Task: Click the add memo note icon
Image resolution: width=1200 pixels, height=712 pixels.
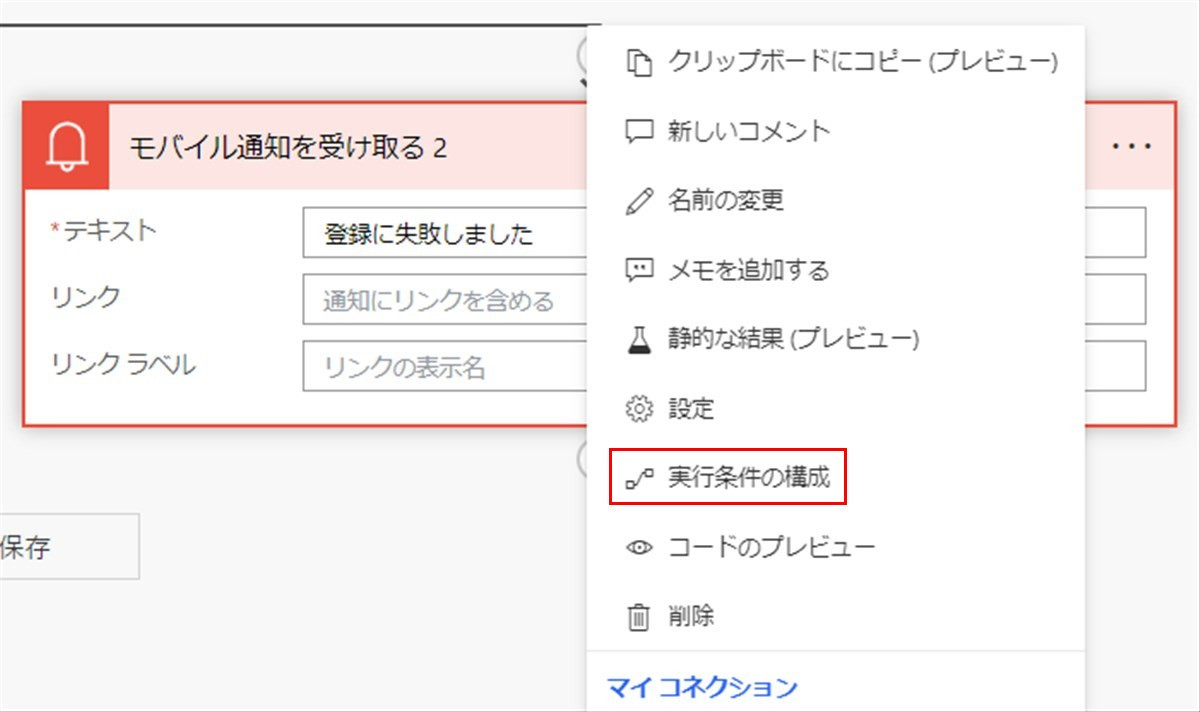Action: pos(638,270)
